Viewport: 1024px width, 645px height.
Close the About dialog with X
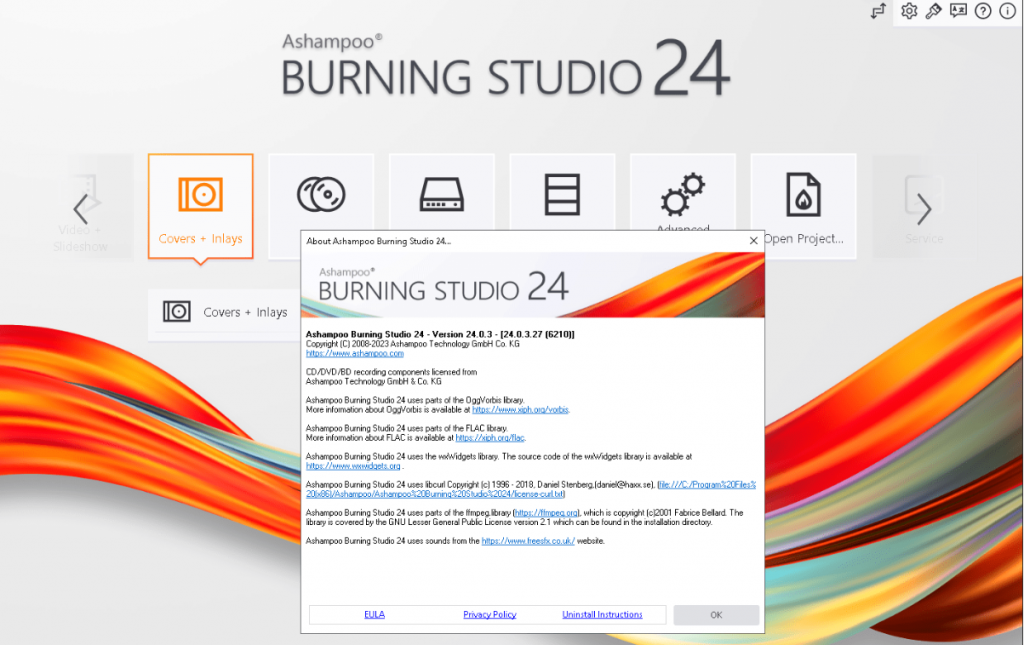point(754,241)
